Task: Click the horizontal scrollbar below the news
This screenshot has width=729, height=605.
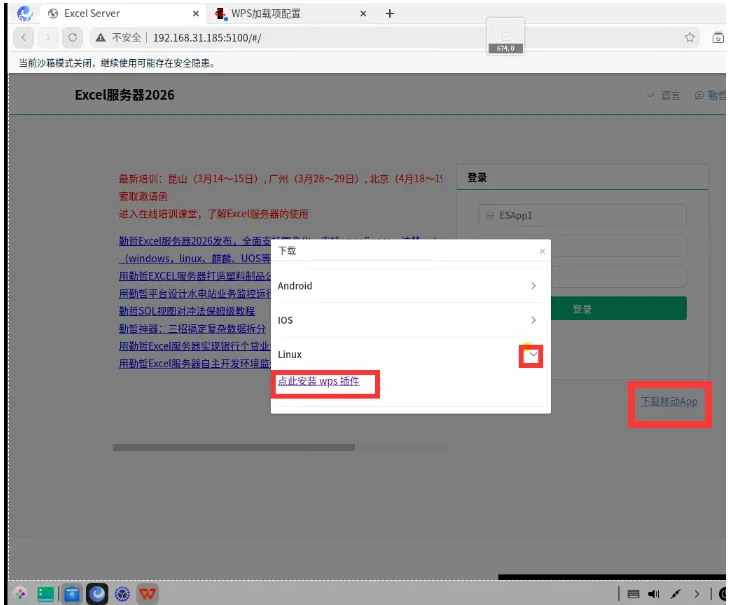Action: (x=234, y=447)
